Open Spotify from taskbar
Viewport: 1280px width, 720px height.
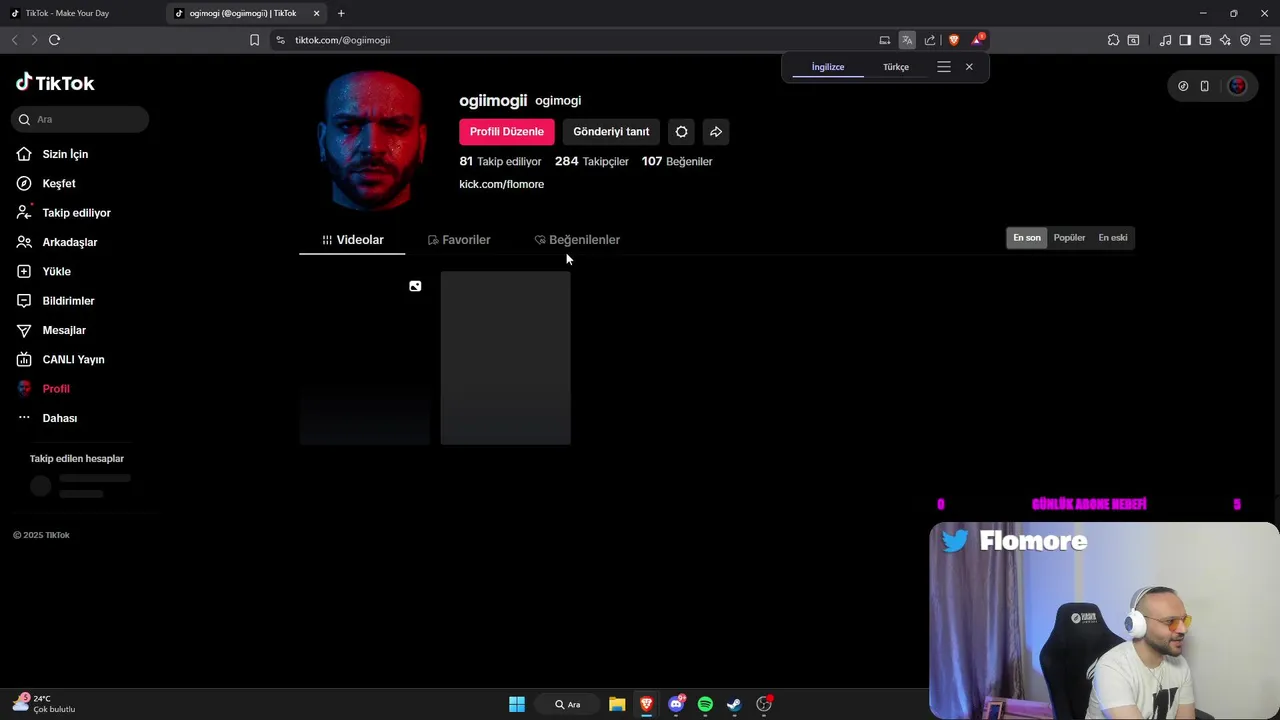pyautogui.click(x=705, y=704)
